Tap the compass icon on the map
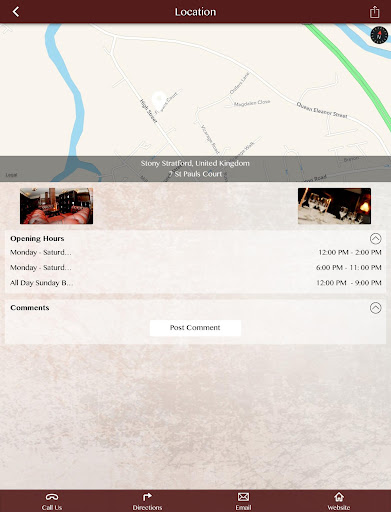This screenshot has width=391, height=512. [379, 35]
